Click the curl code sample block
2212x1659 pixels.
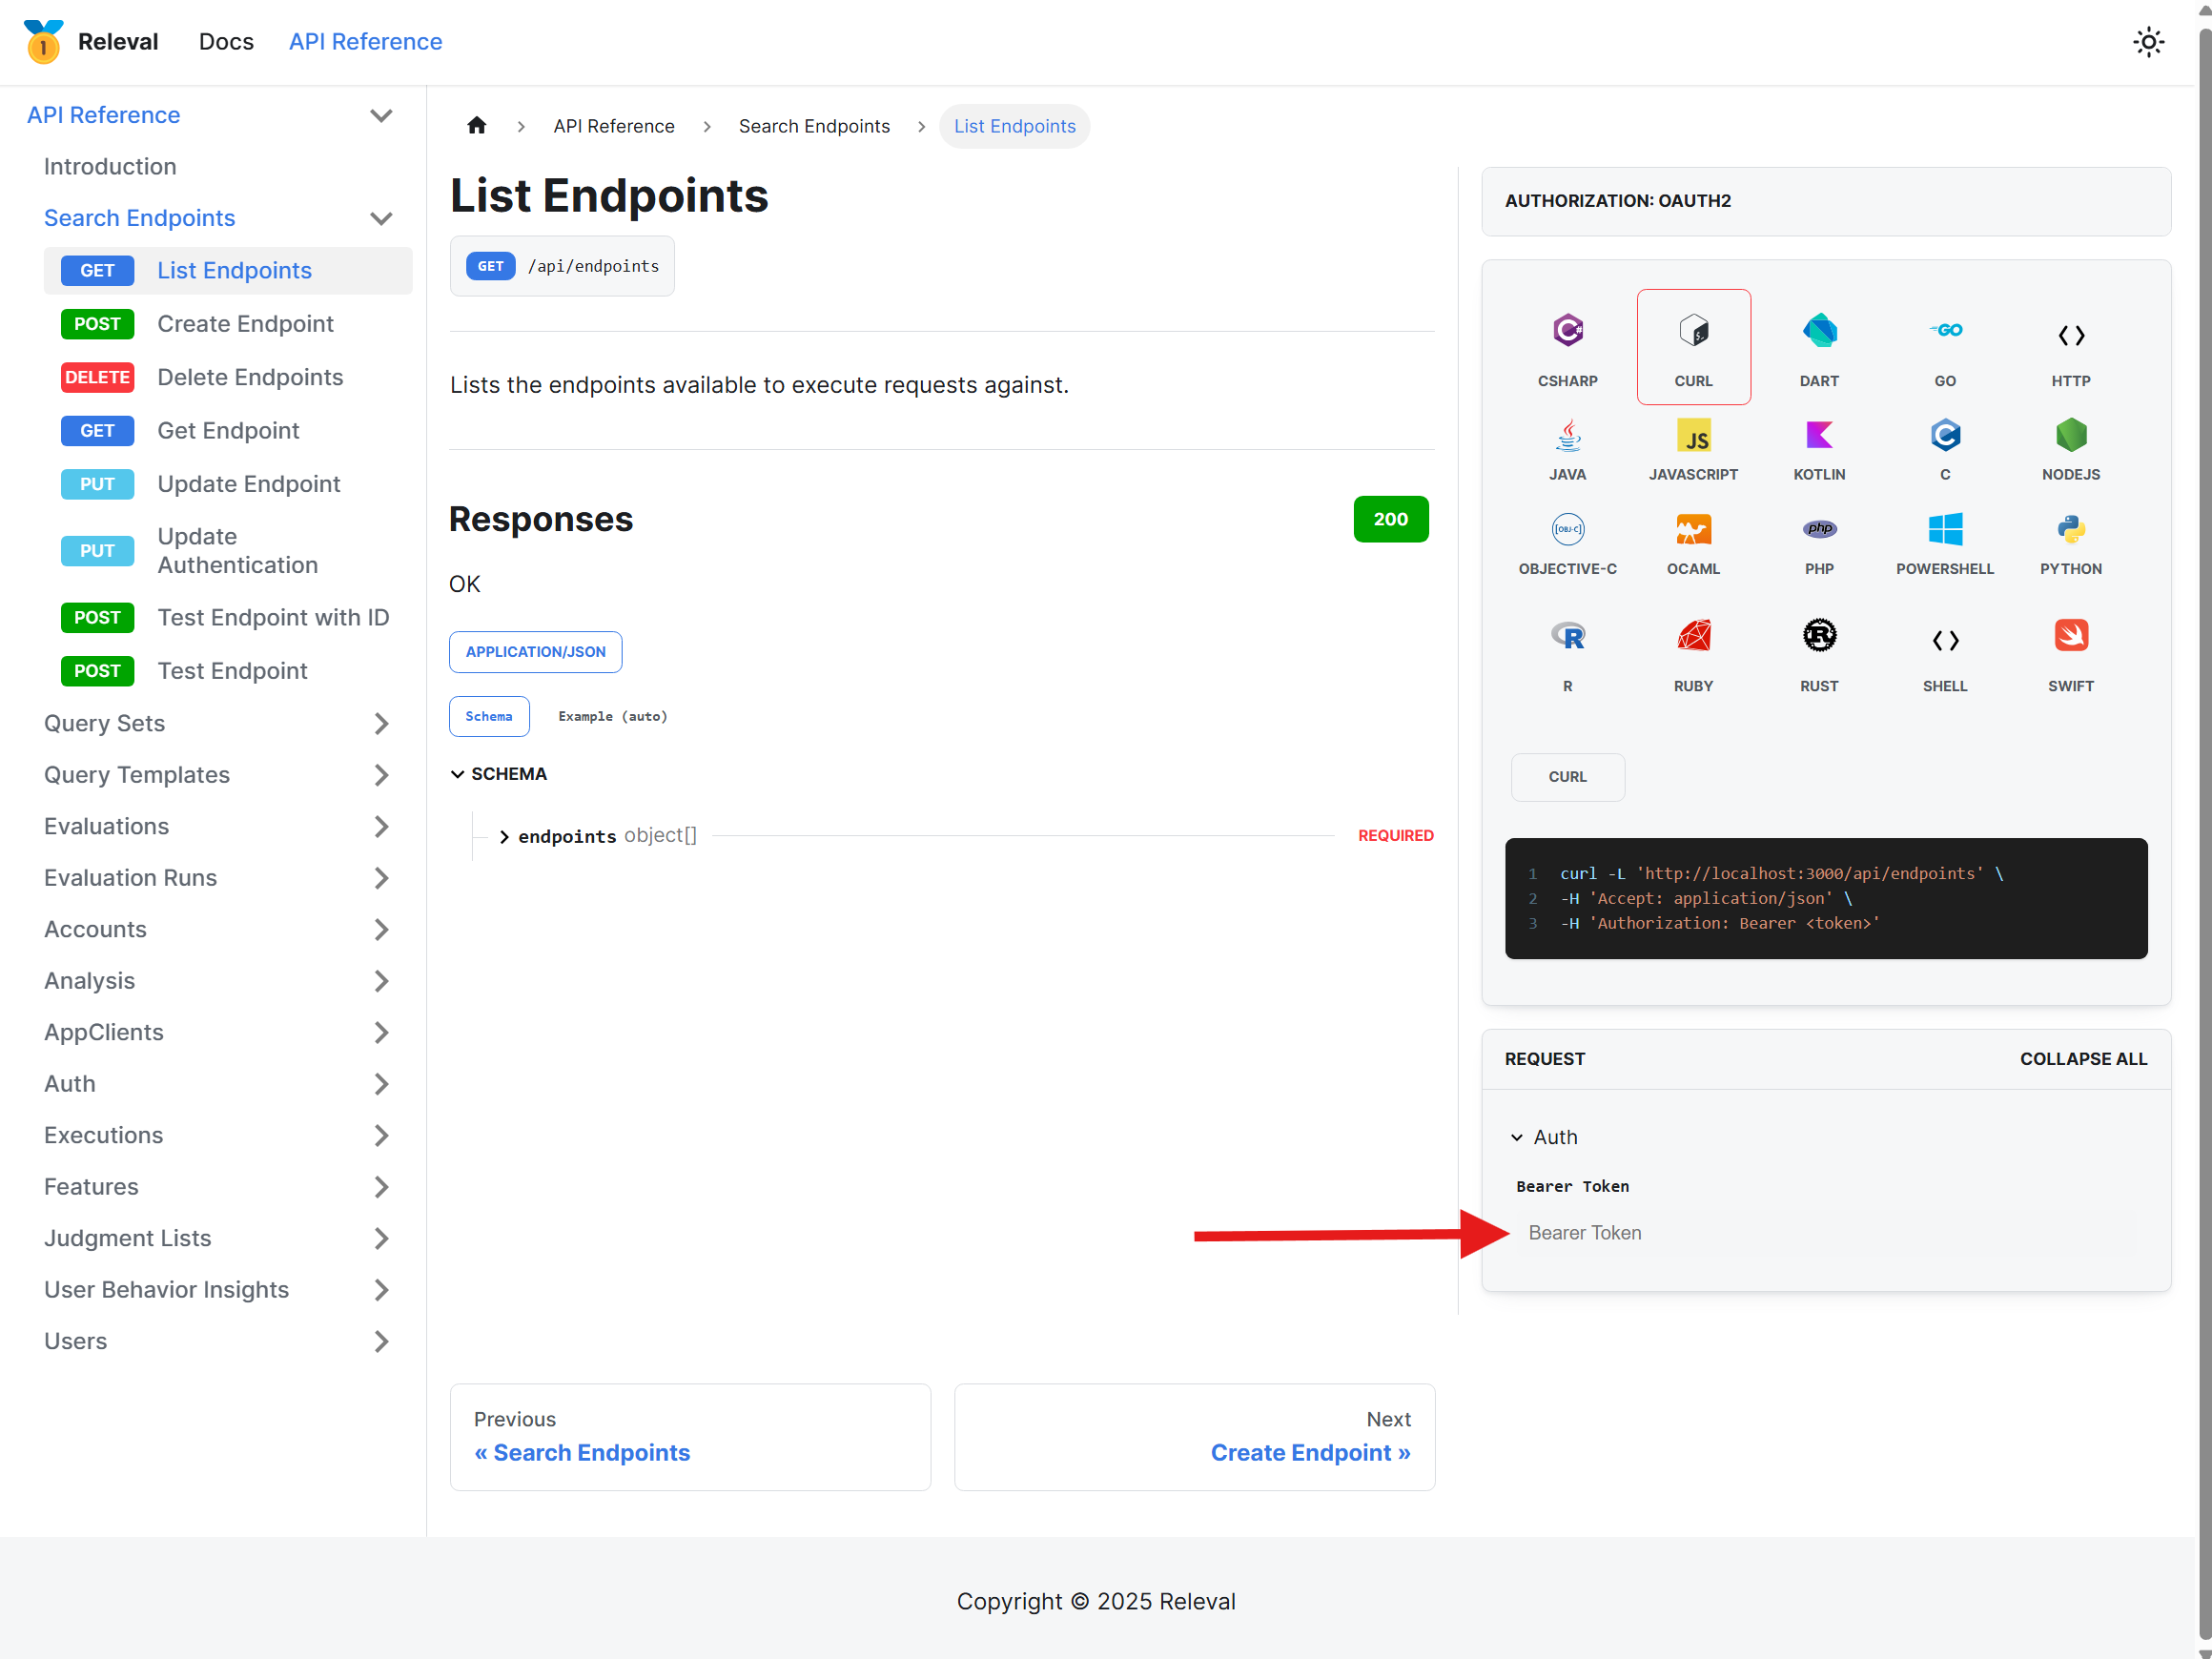(1826, 898)
